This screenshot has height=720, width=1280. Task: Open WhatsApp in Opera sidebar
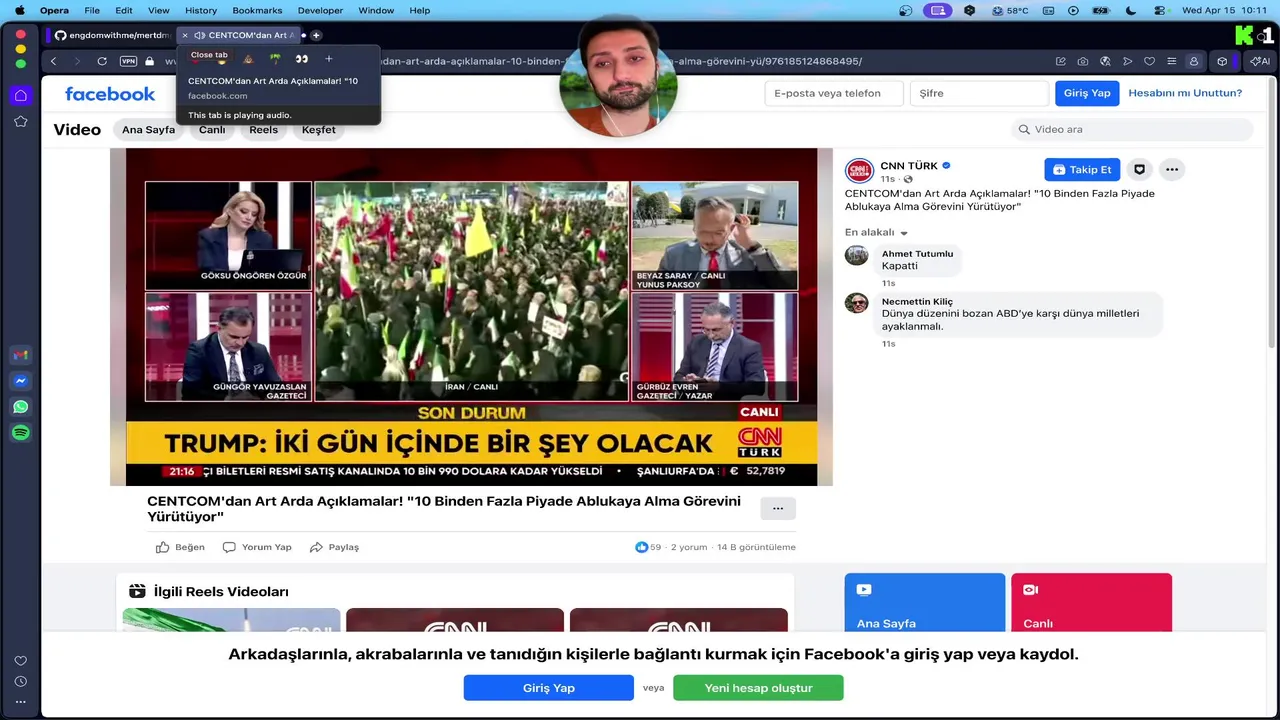(20, 407)
